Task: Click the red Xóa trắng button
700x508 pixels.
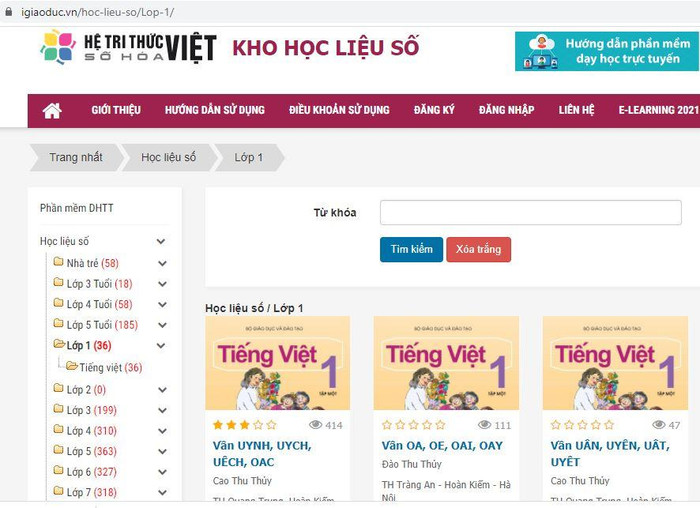Action: coord(479,249)
